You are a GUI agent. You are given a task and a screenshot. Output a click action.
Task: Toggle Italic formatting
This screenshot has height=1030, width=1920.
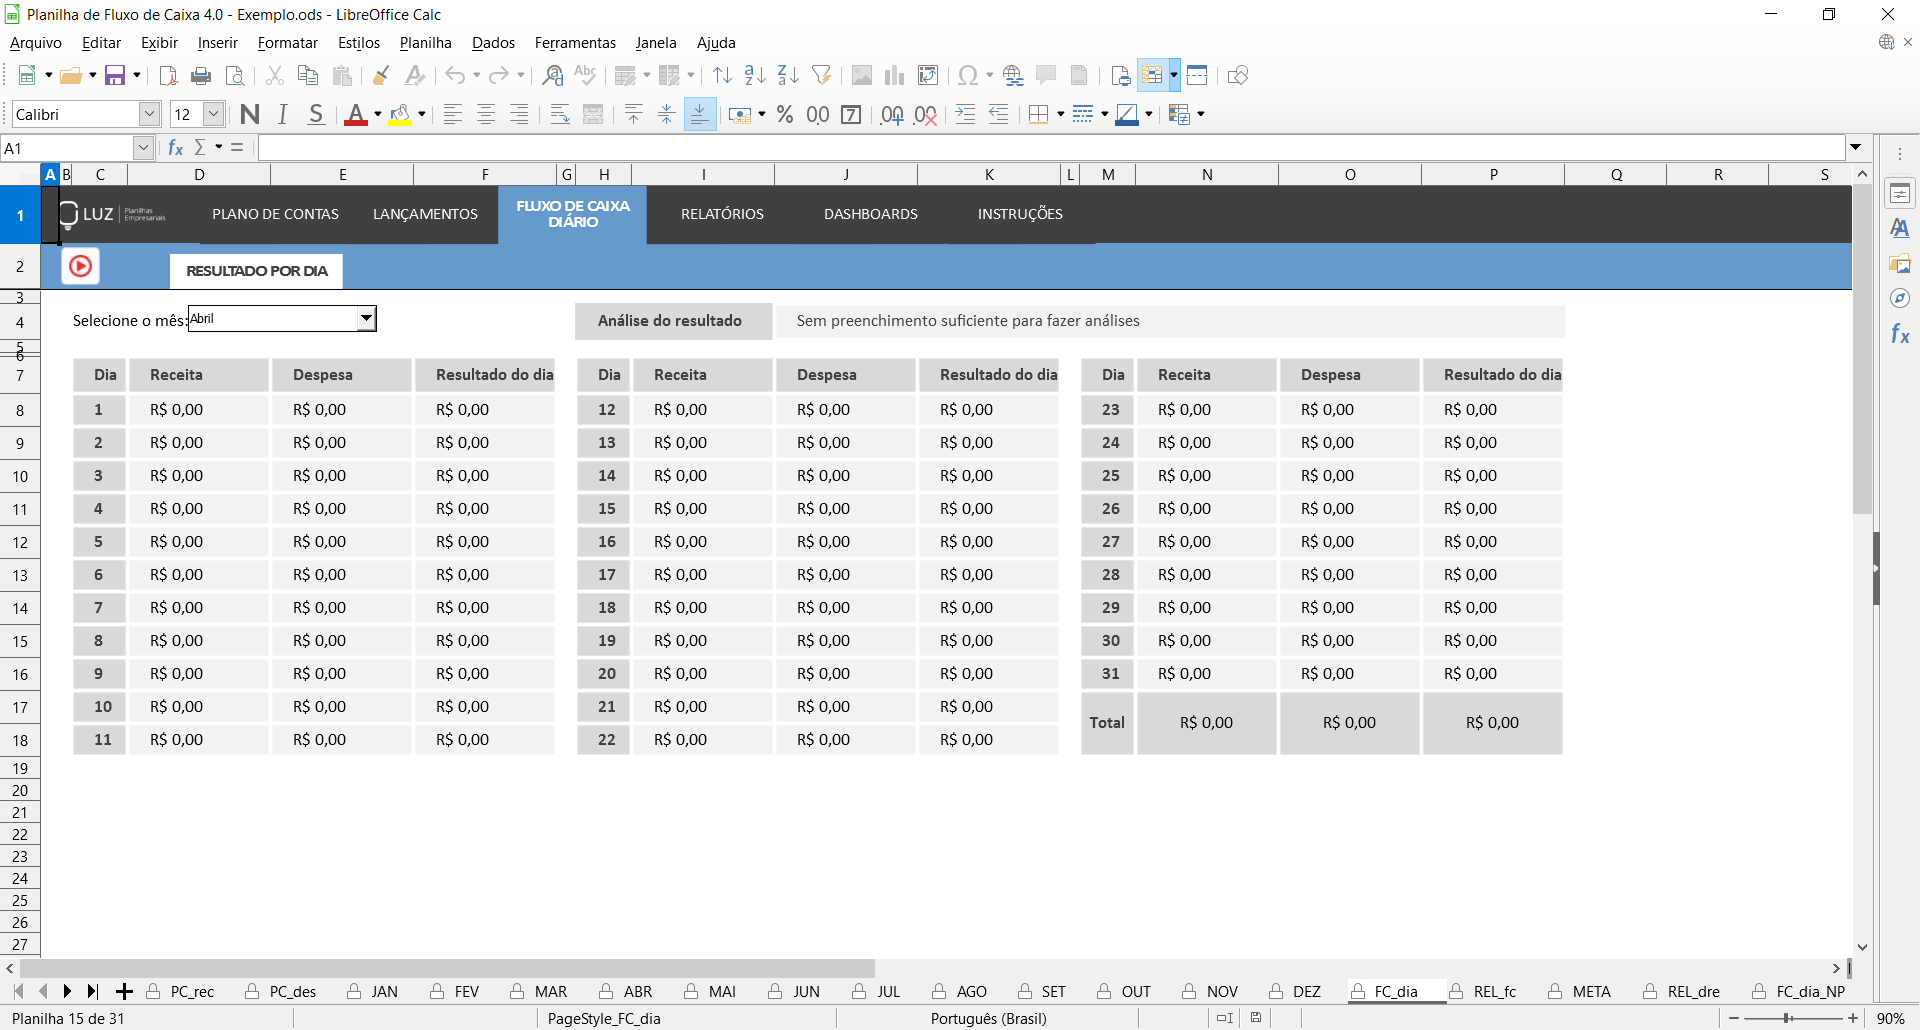coord(283,115)
